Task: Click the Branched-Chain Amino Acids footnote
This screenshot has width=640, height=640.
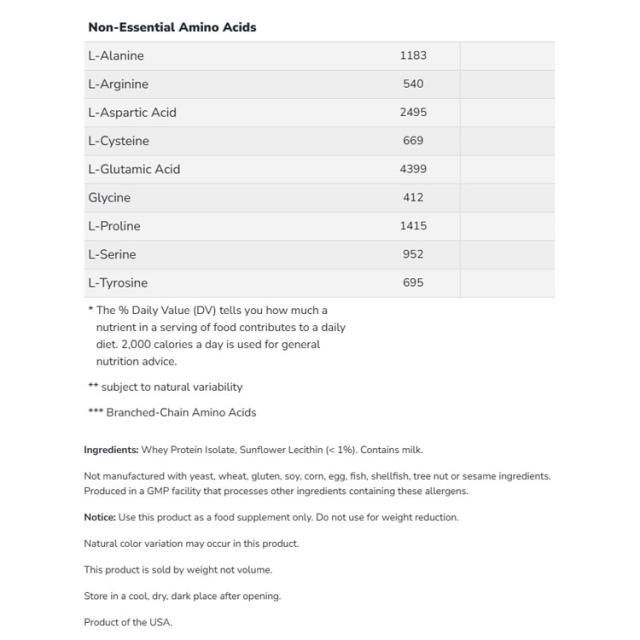Action: point(172,412)
